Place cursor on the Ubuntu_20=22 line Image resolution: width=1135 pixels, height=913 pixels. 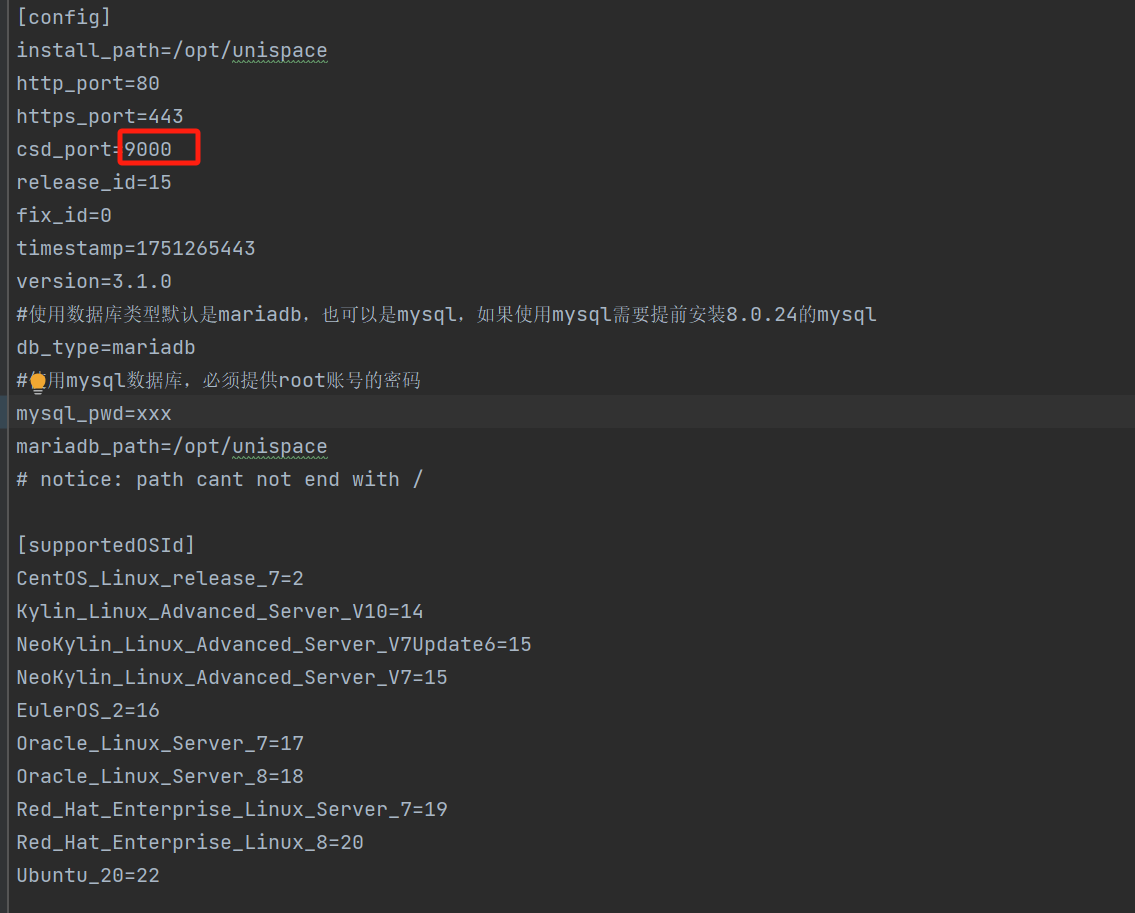point(88,875)
